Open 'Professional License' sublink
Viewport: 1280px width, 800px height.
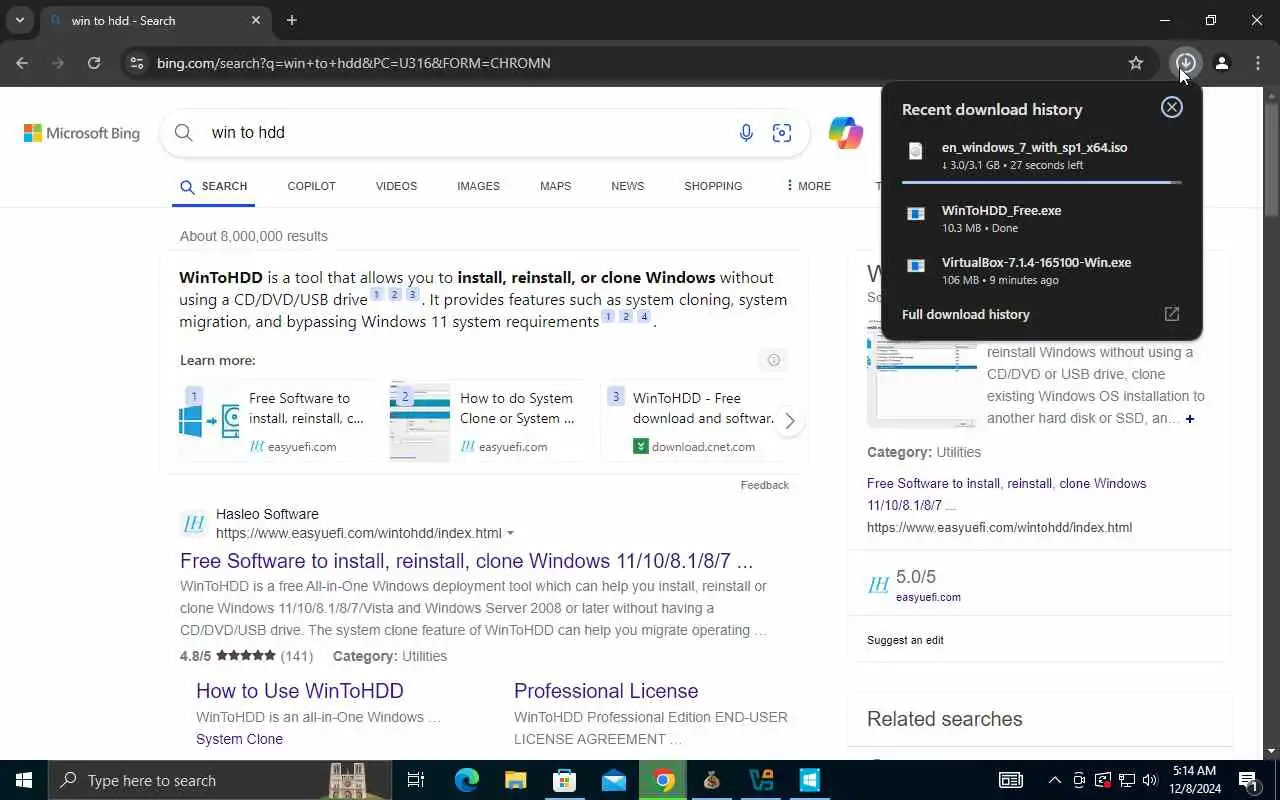tap(606, 691)
